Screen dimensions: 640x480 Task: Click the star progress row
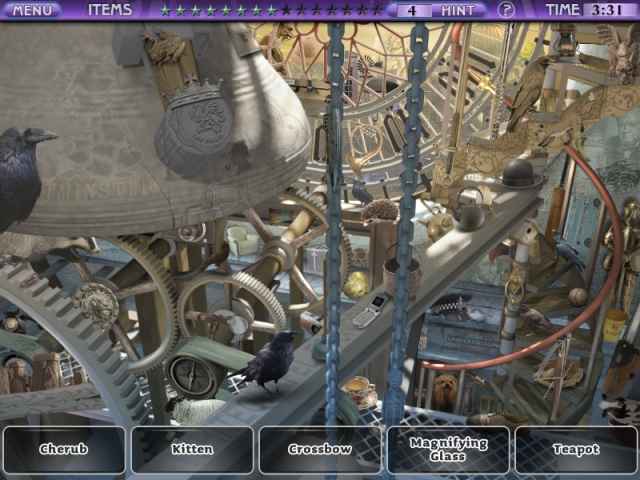[x=271, y=10]
